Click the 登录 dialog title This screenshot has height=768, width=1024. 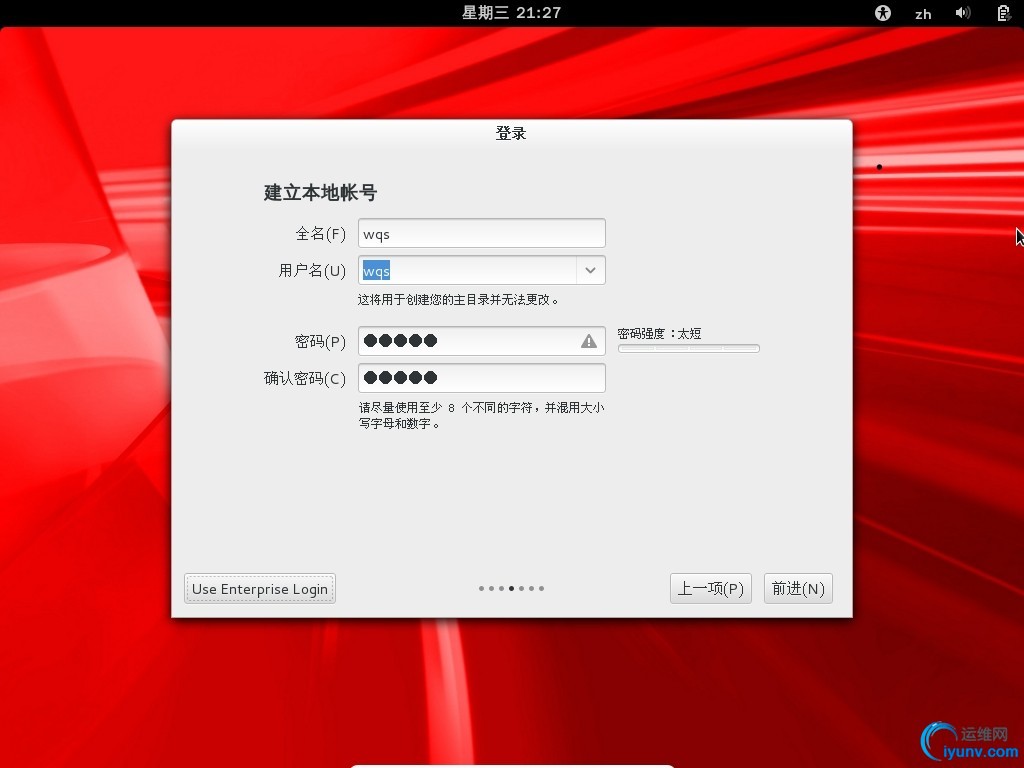point(511,133)
